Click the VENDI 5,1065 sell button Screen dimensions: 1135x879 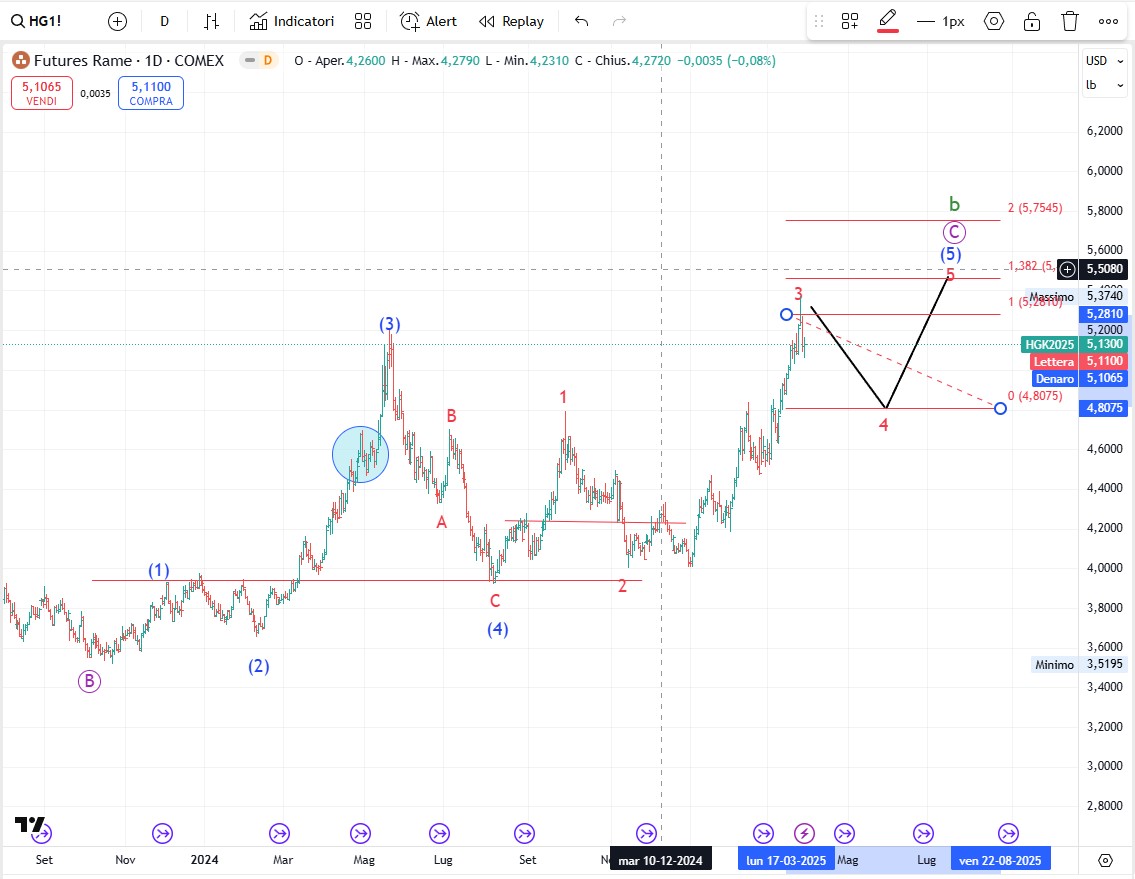(42, 93)
